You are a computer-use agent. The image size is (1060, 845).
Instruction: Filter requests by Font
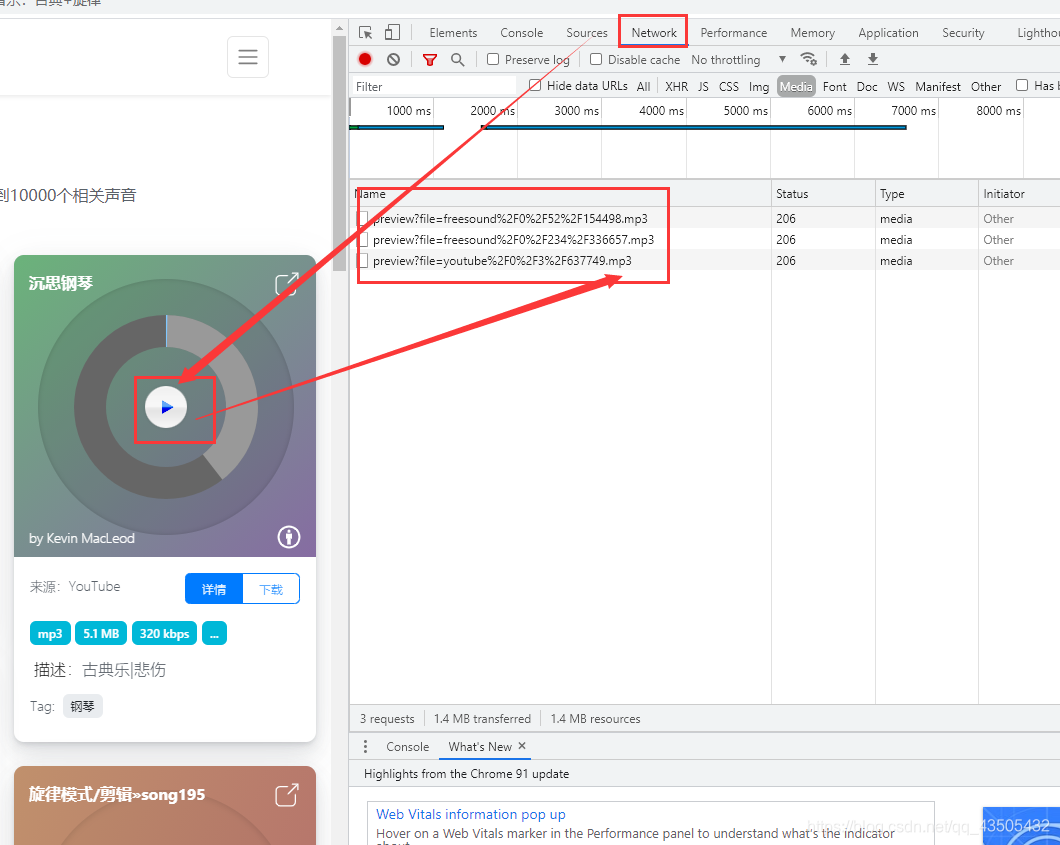click(x=834, y=87)
